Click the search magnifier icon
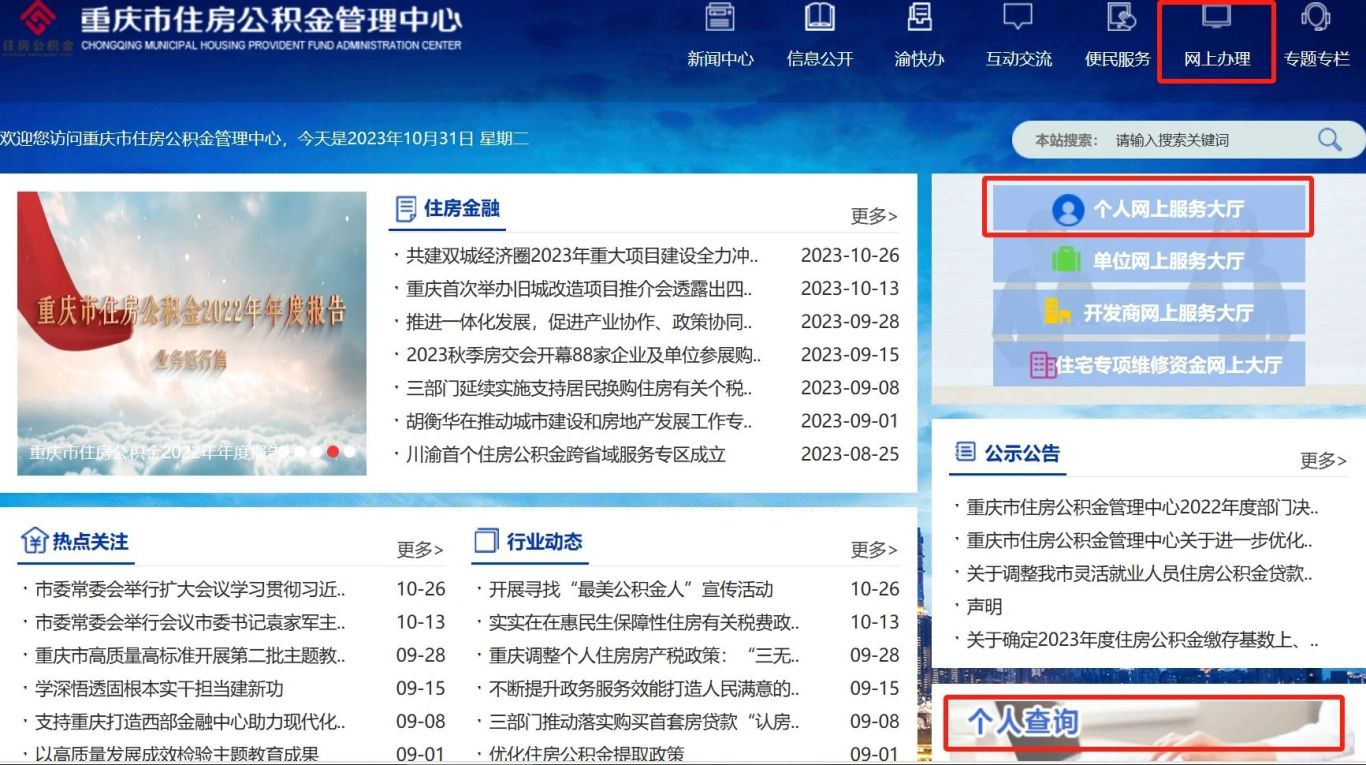 pyautogui.click(x=1329, y=140)
